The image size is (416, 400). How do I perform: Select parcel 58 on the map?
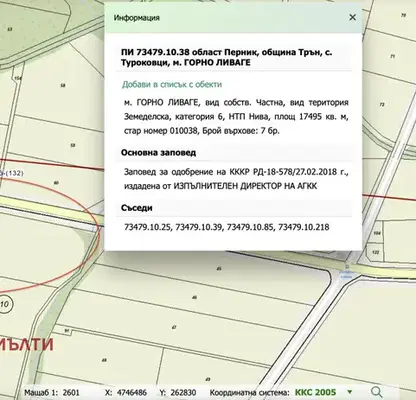point(63,86)
